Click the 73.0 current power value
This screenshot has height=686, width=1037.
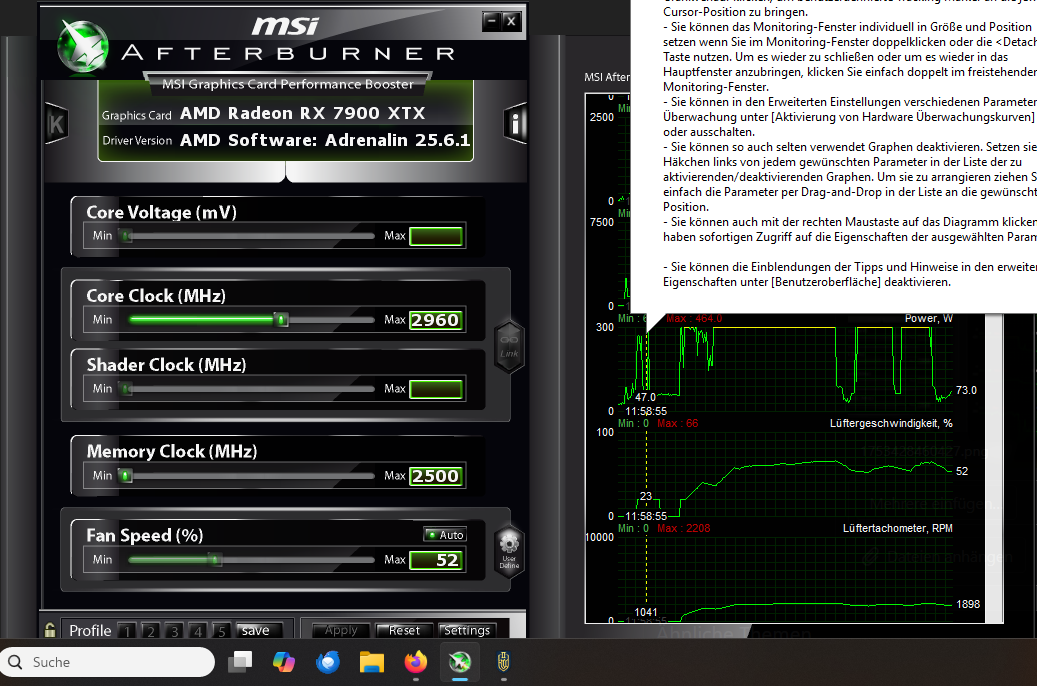pos(966,390)
